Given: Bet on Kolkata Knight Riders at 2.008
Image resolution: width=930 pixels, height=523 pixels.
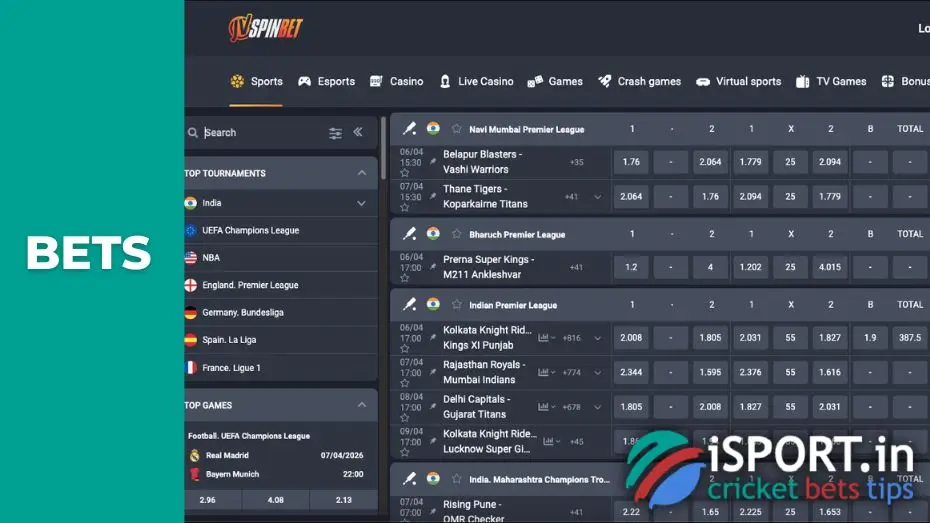Looking at the screenshot, I should point(631,338).
